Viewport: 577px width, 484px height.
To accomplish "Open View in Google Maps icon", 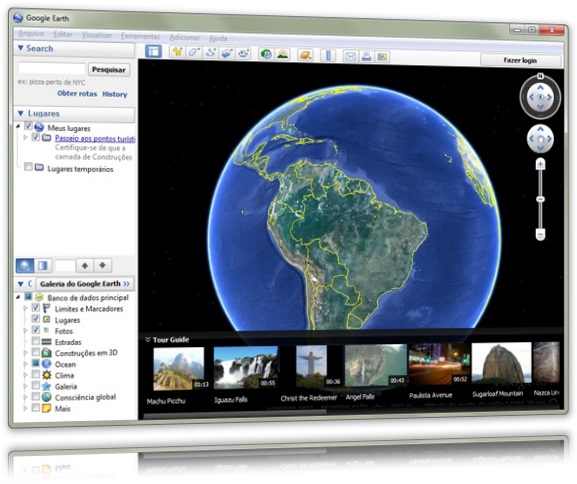I will click(x=382, y=57).
